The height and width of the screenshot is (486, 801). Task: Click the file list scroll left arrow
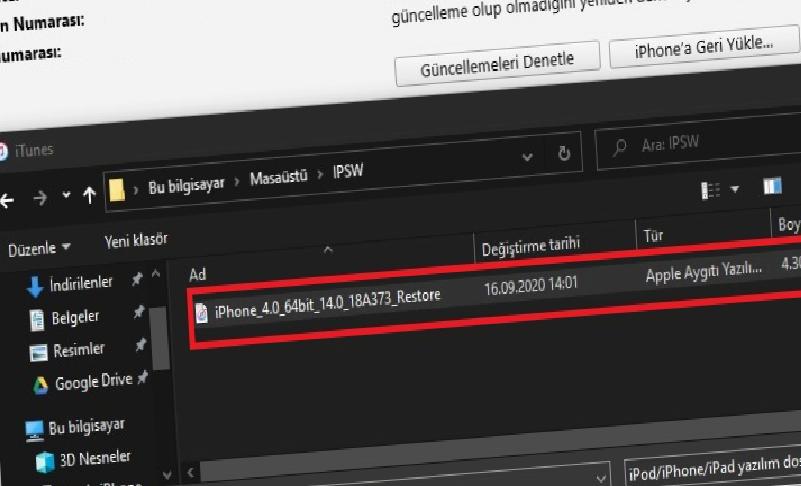190,472
